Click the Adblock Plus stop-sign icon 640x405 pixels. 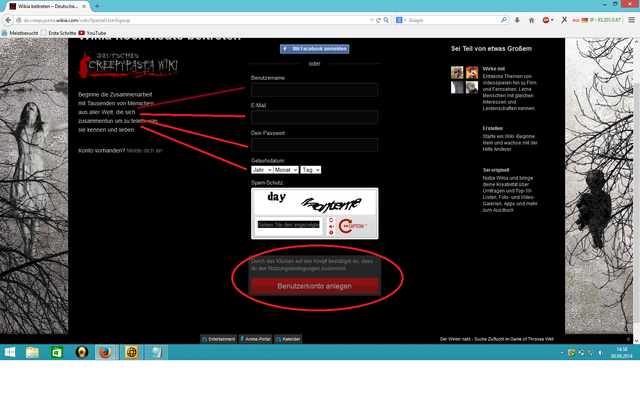click(x=545, y=20)
